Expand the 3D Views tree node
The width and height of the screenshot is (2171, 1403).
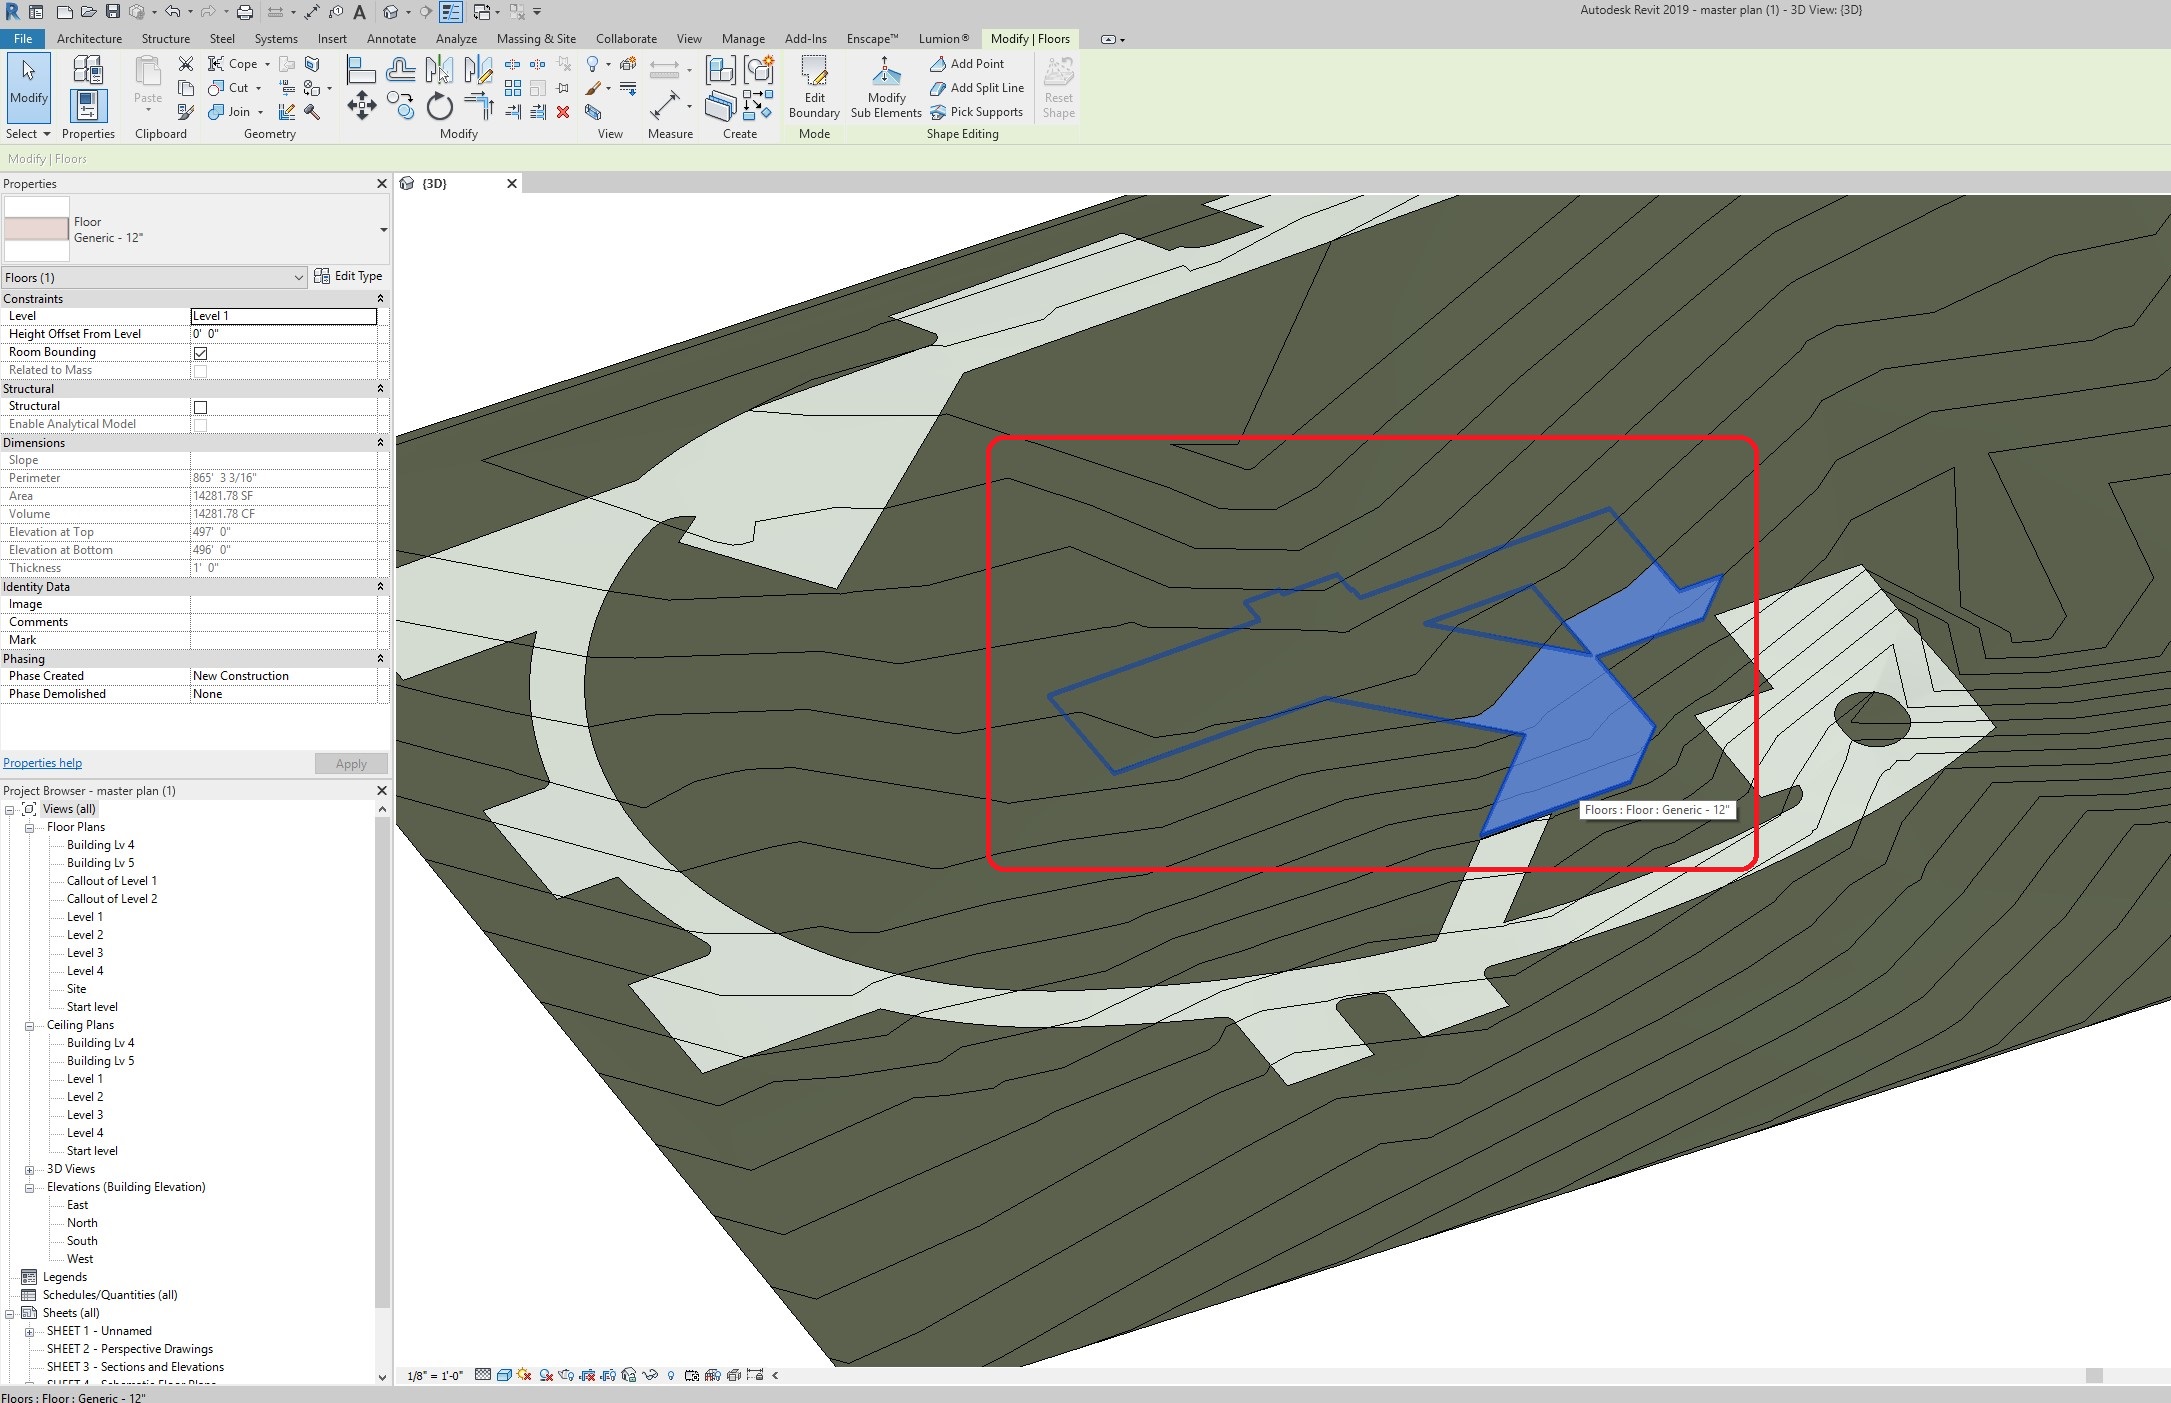(x=30, y=1169)
